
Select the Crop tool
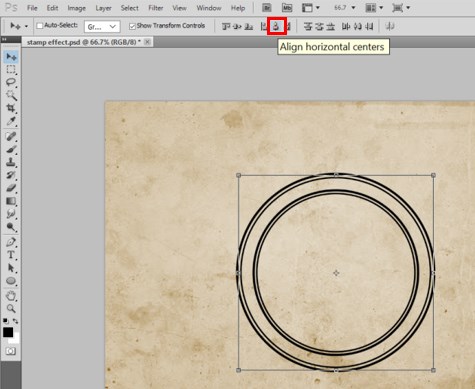point(11,108)
